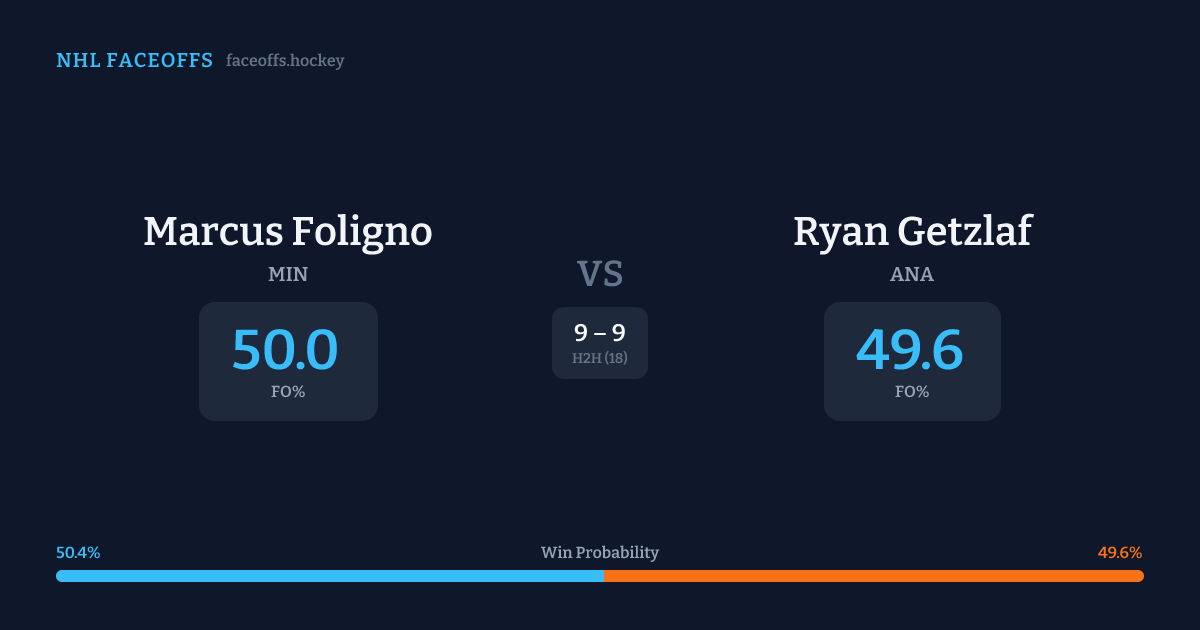Click the ANA team abbreviation
The width and height of the screenshot is (1200, 630).
pyautogui.click(x=912, y=274)
